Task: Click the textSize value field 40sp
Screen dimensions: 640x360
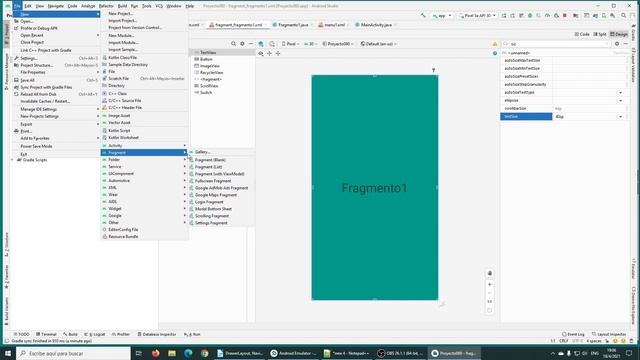Action: coord(585,117)
